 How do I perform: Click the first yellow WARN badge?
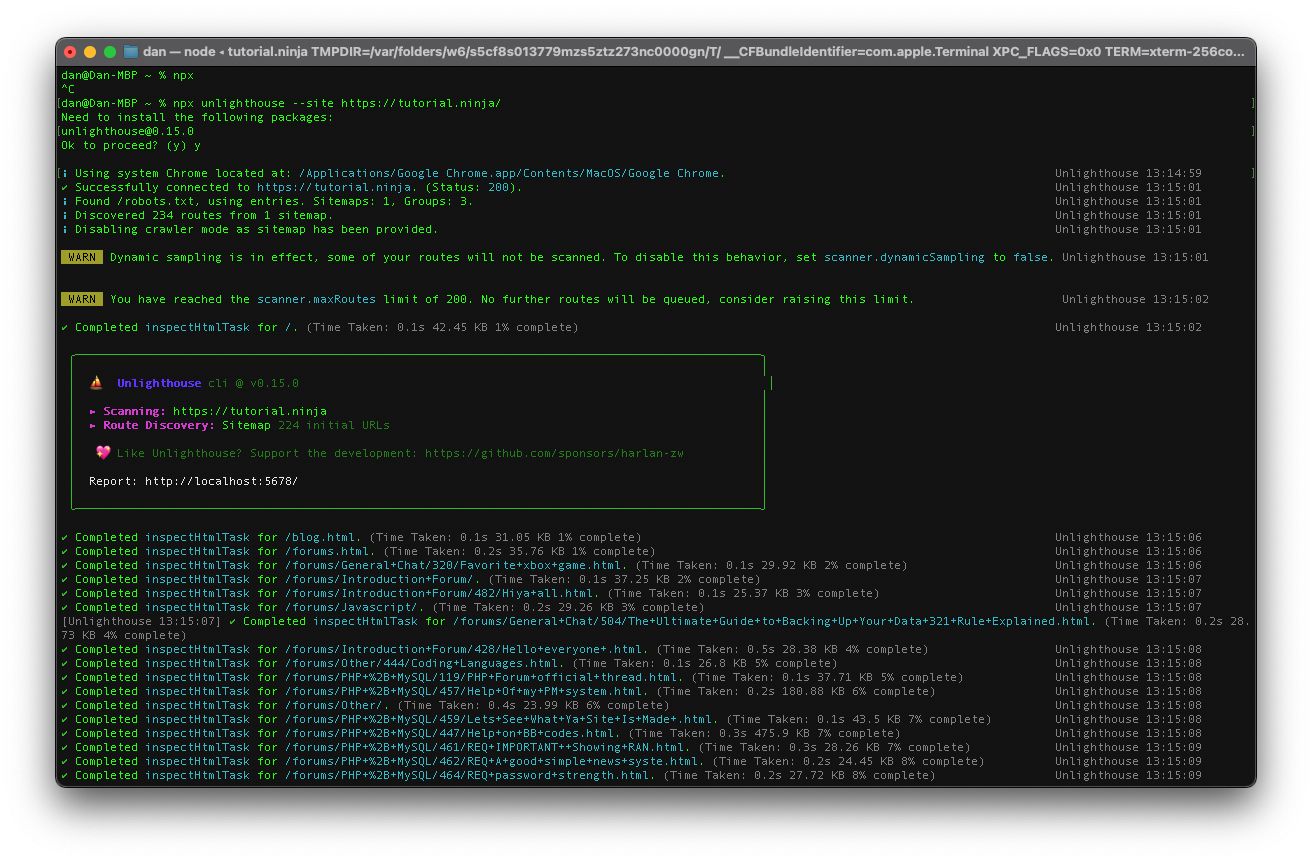coord(81,257)
